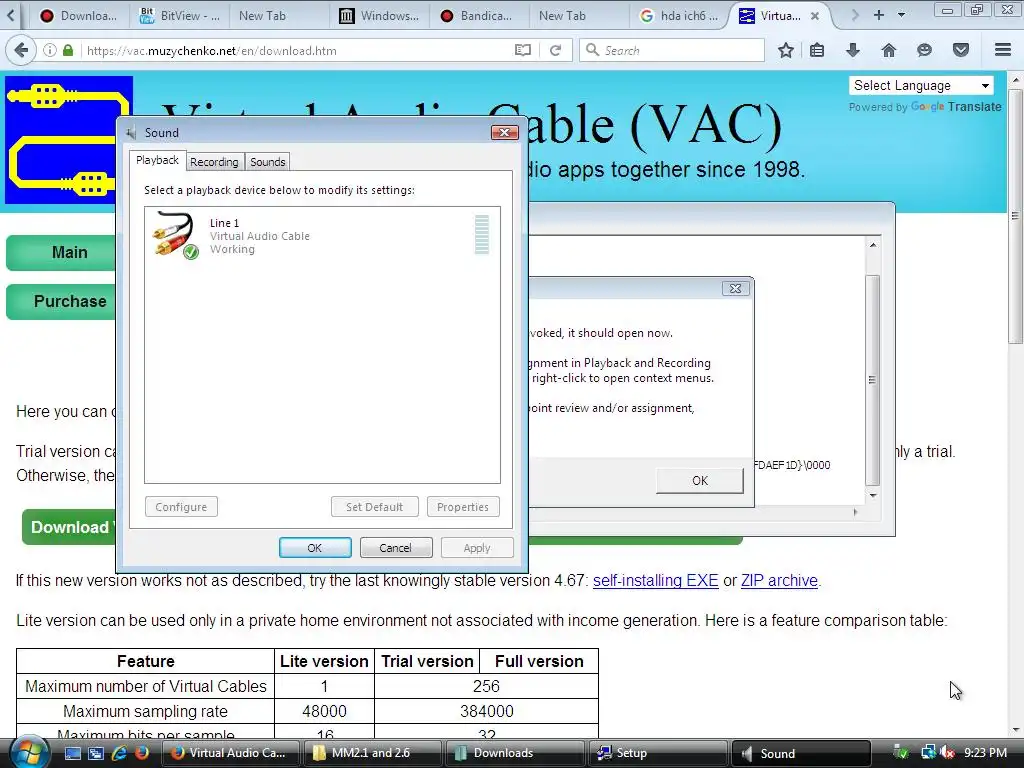Viewport: 1024px width, 768px height.
Task: Focus the browser search field
Action: [x=671, y=50]
